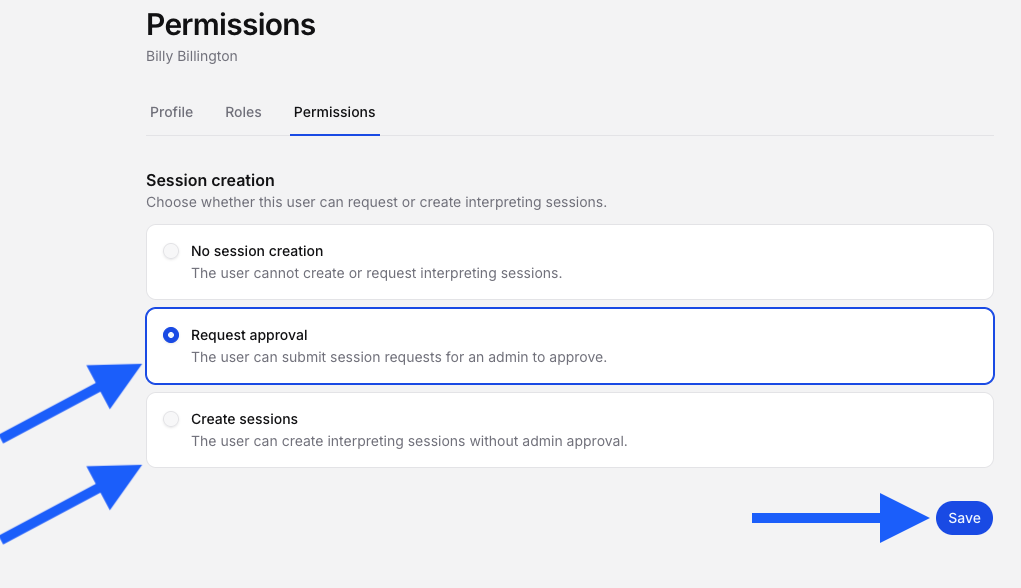The height and width of the screenshot is (588, 1021).
Task: Click the Save button
Action: click(964, 518)
